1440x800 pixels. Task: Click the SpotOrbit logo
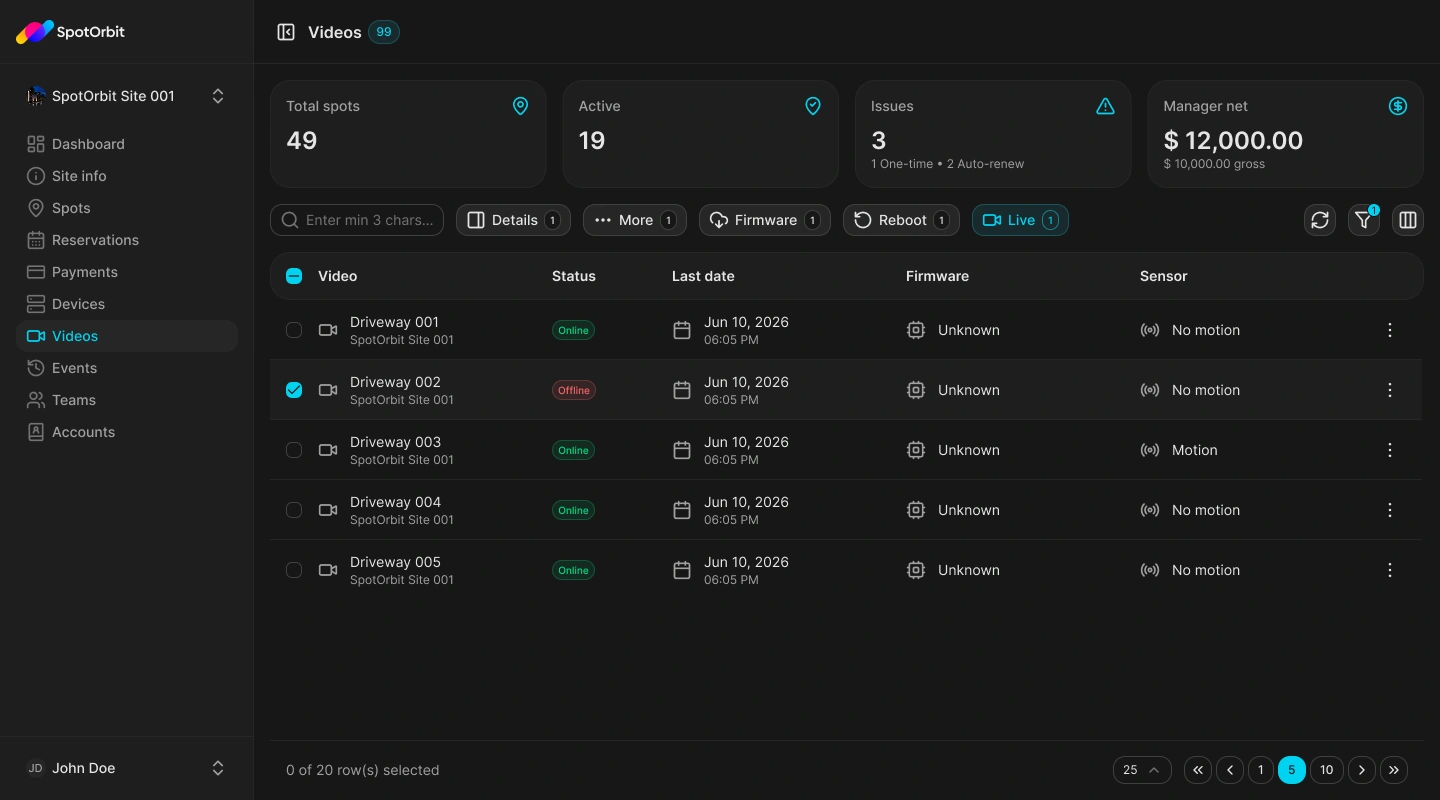[x=70, y=32]
